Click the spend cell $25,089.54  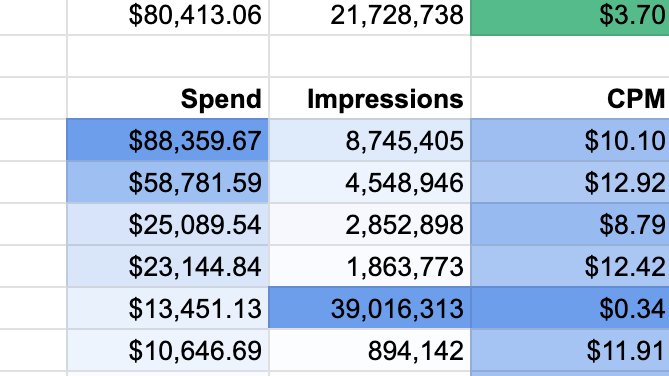[168, 224]
